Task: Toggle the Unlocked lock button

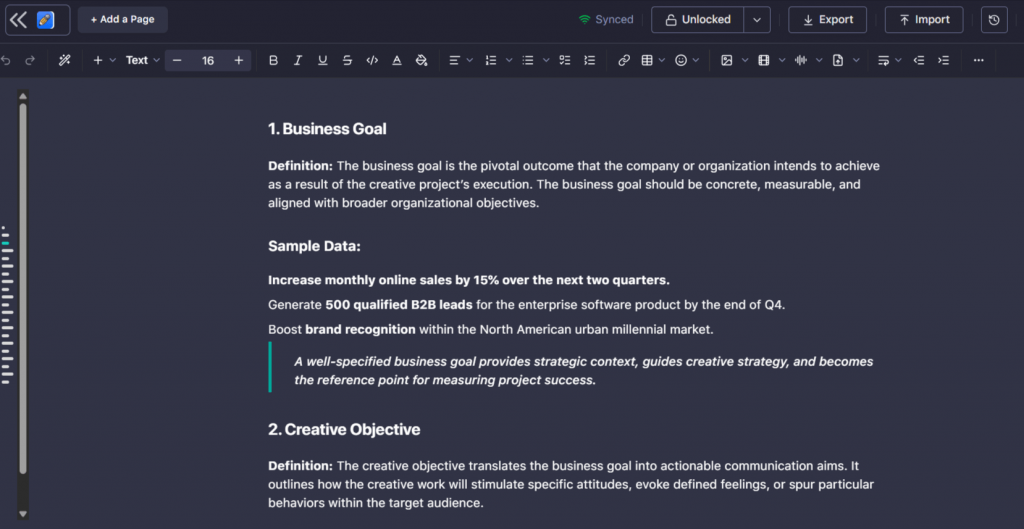Action: coord(697,20)
